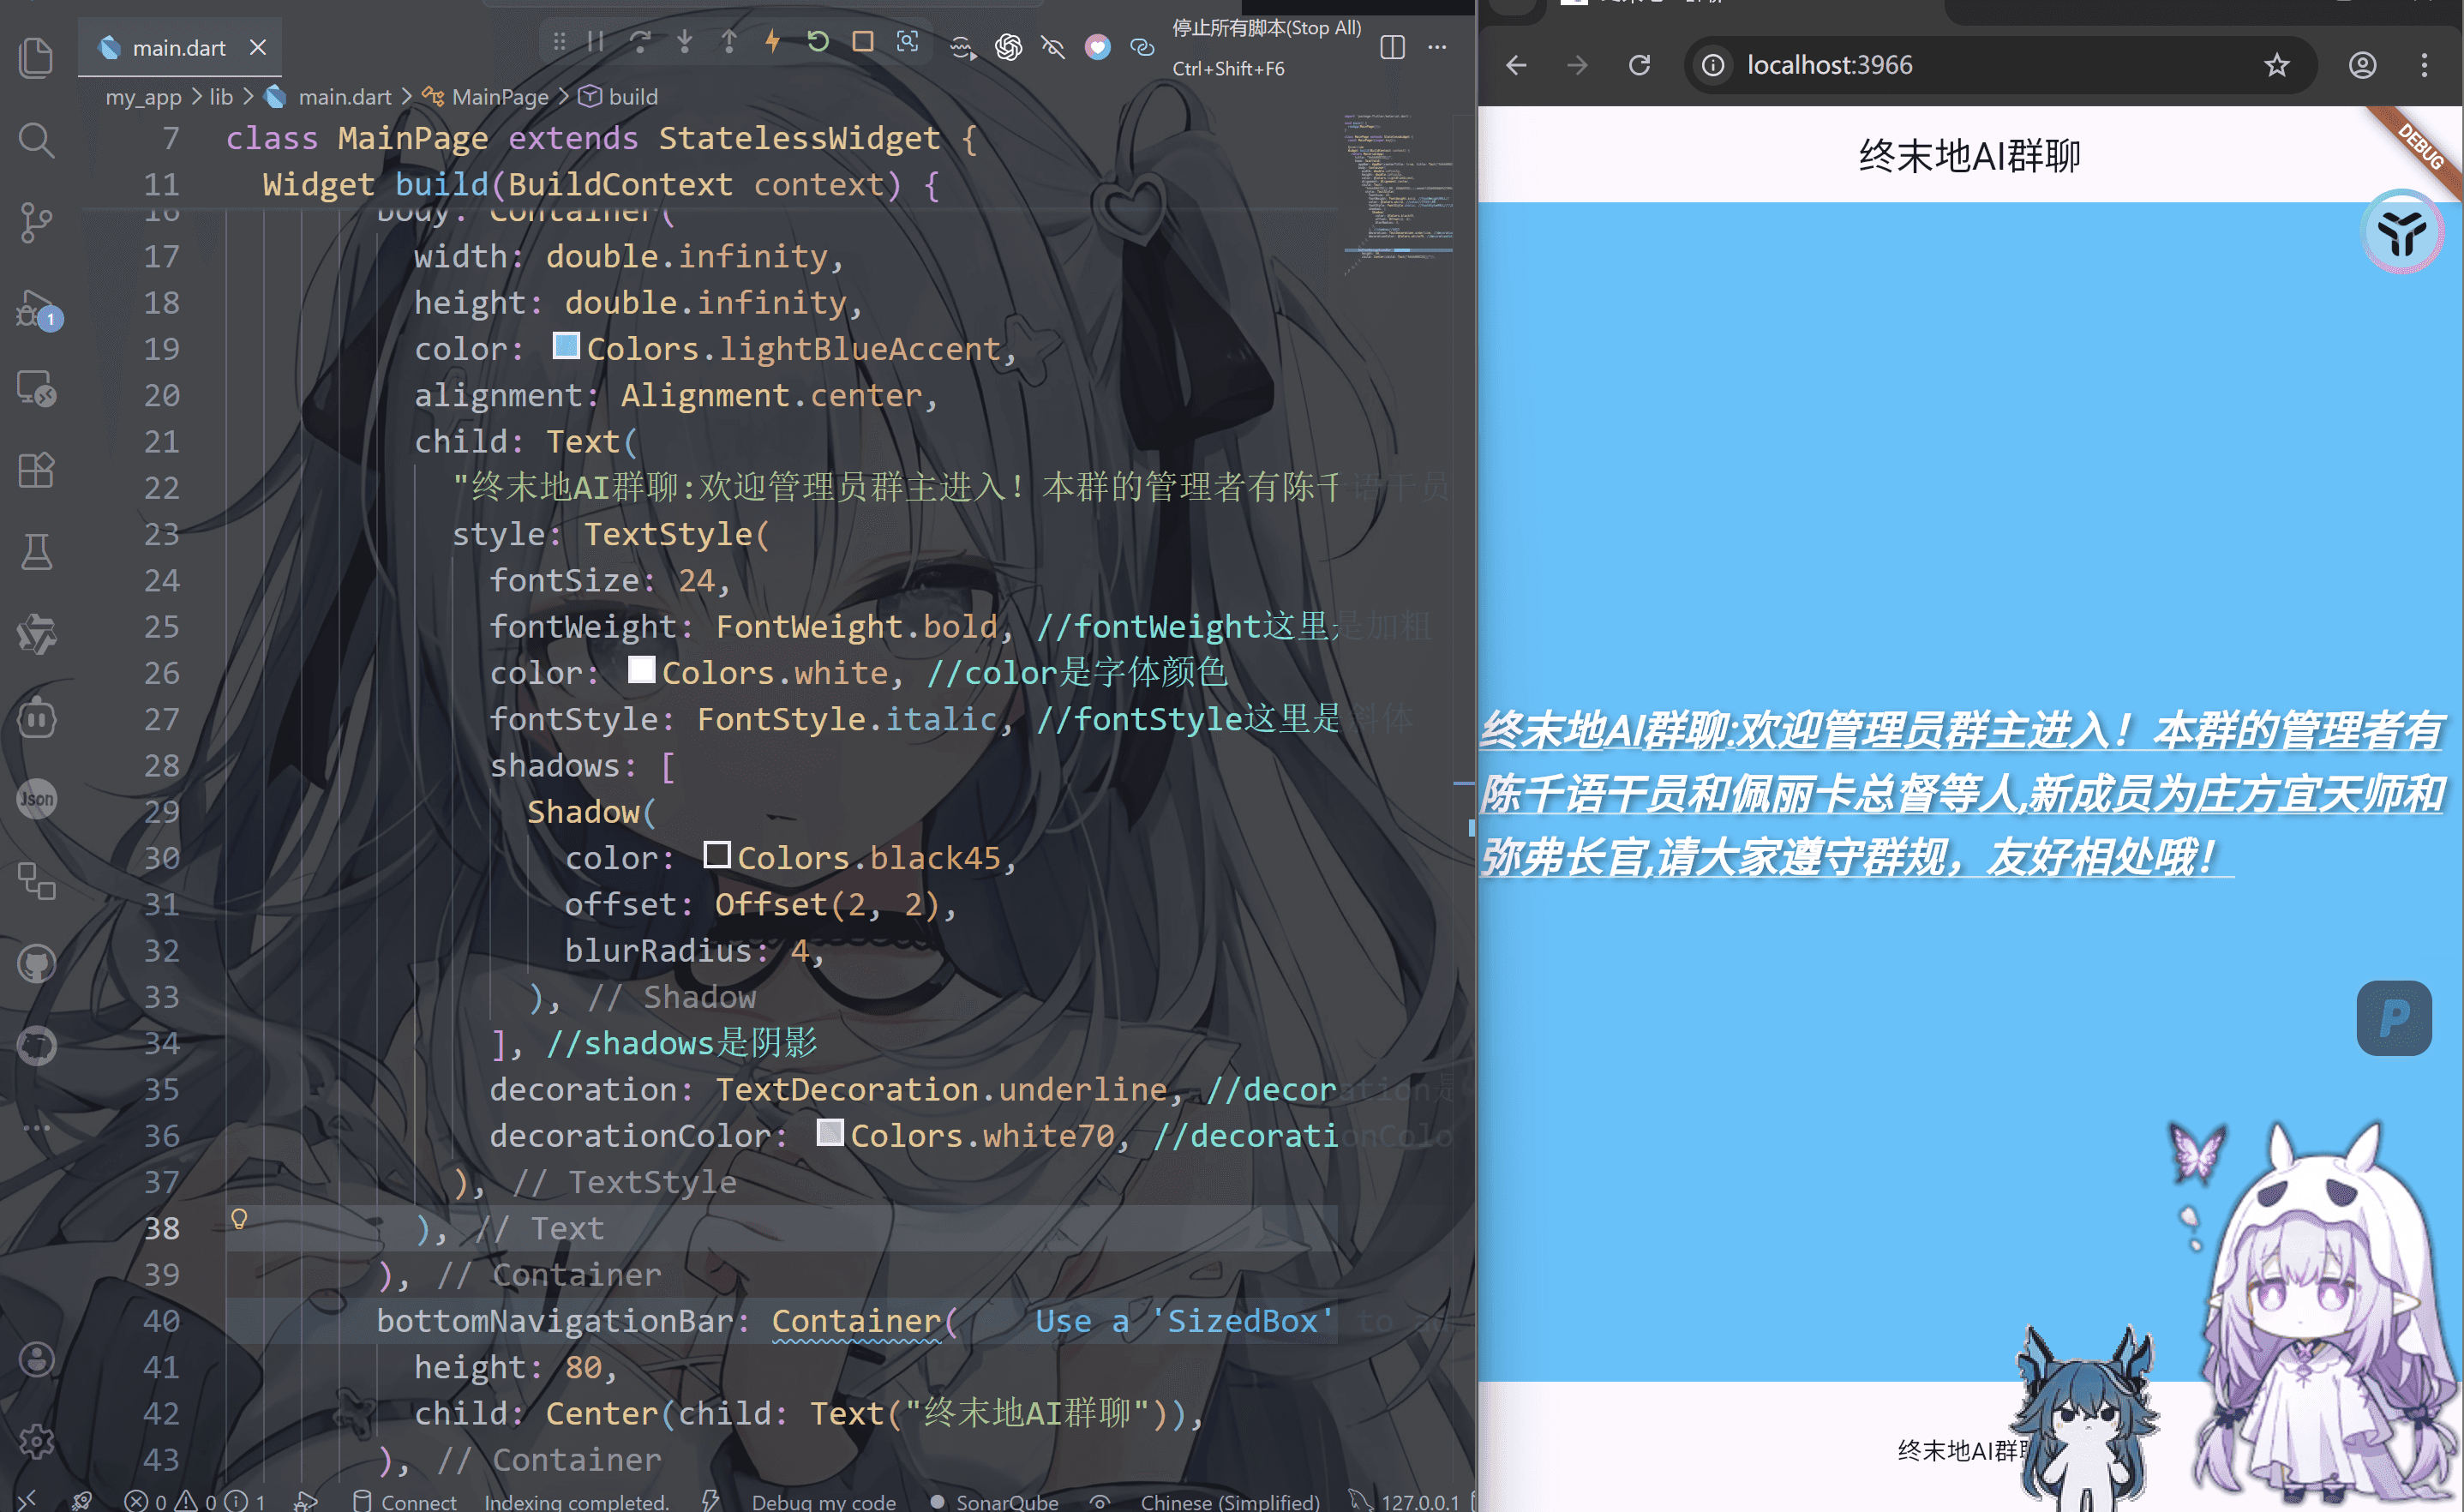Close the main.dart tab

pos(258,47)
